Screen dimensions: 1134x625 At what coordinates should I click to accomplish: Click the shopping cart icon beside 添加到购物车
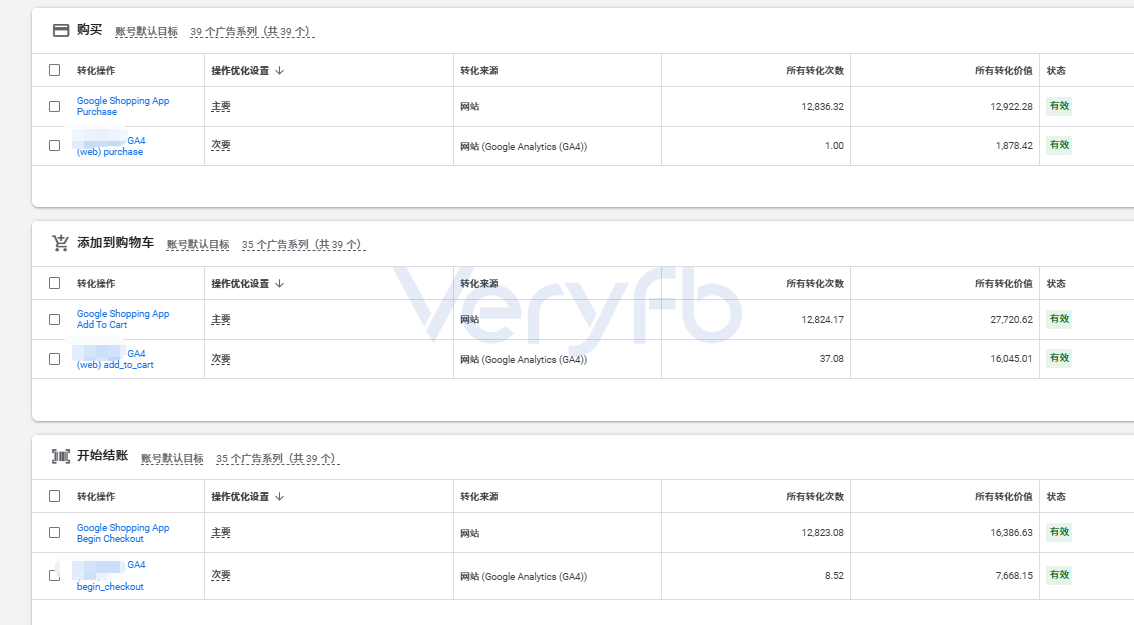click(x=60, y=243)
